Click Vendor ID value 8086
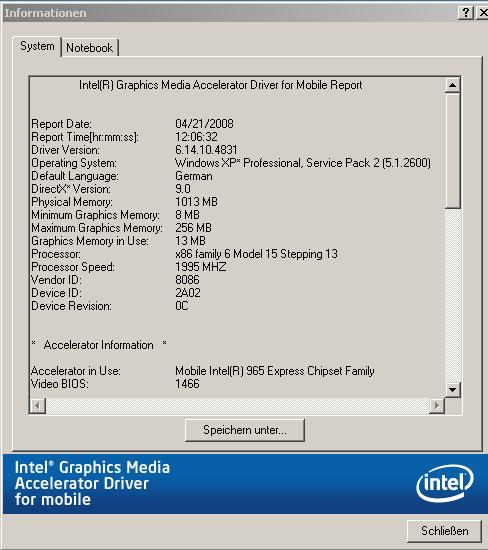 click(187, 280)
